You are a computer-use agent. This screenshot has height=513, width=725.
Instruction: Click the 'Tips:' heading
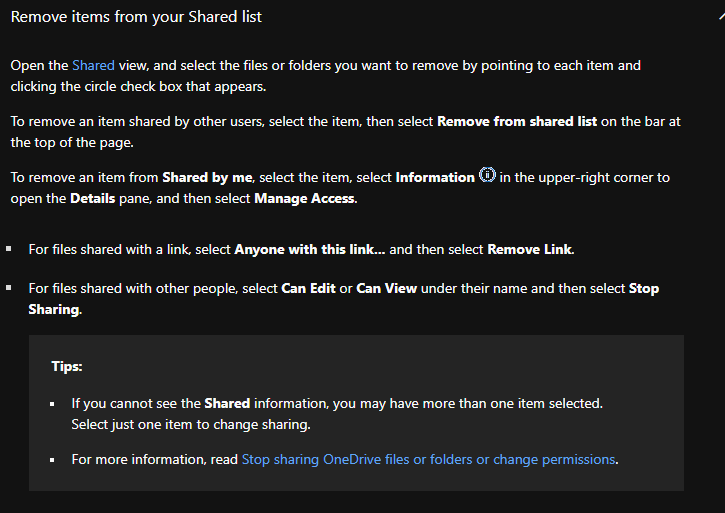click(x=67, y=366)
